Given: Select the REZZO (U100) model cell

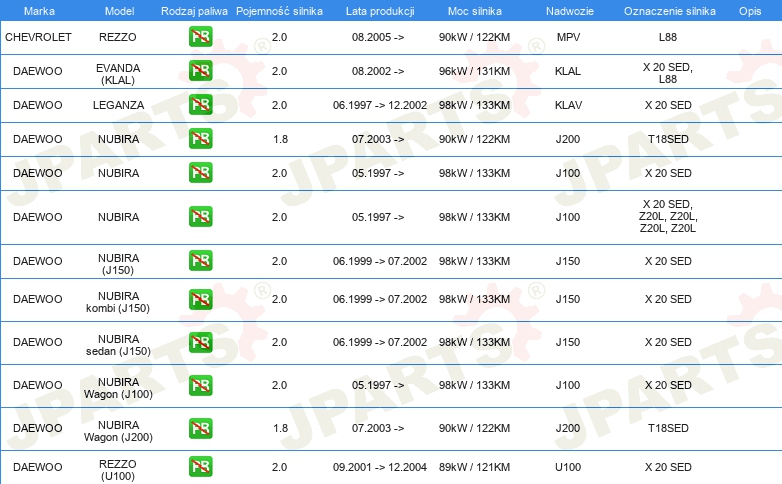Looking at the screenshot, I should [x=118, y=470].
